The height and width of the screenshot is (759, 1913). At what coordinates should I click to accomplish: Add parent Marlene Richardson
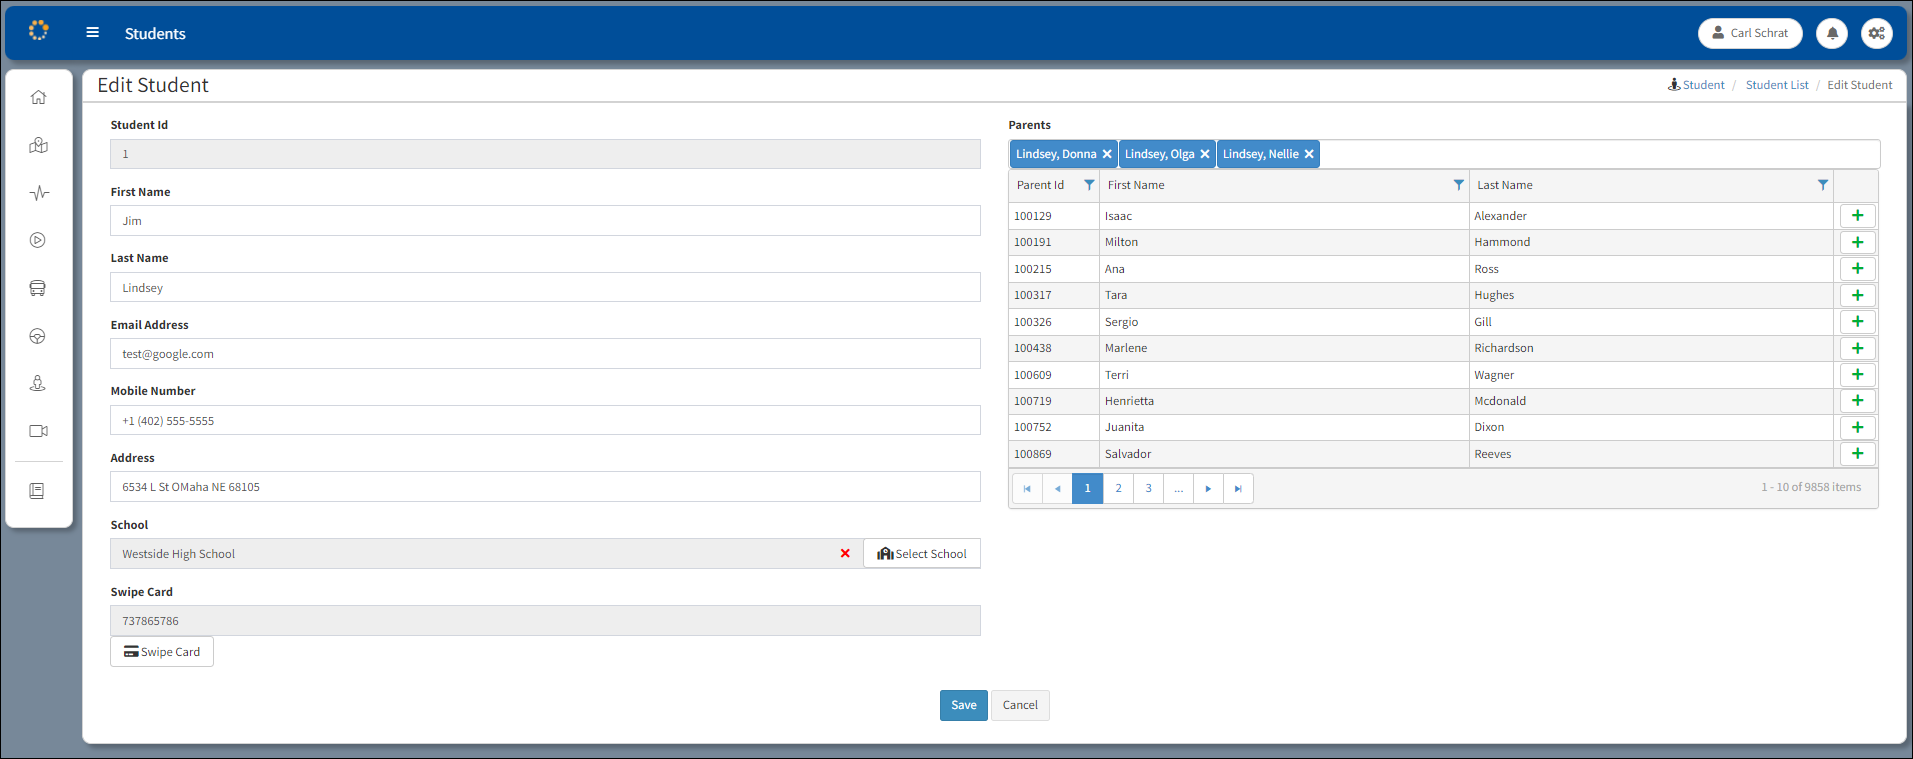pos(1857,348)
